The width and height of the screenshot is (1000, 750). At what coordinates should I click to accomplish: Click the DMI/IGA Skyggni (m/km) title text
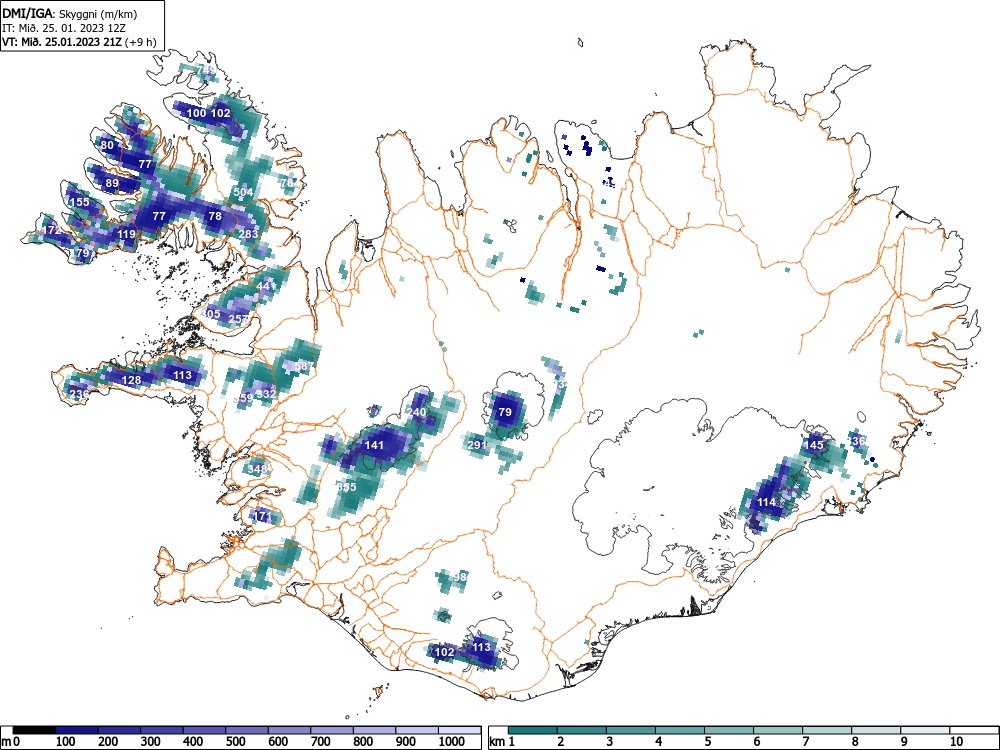[x=70, y=13]
